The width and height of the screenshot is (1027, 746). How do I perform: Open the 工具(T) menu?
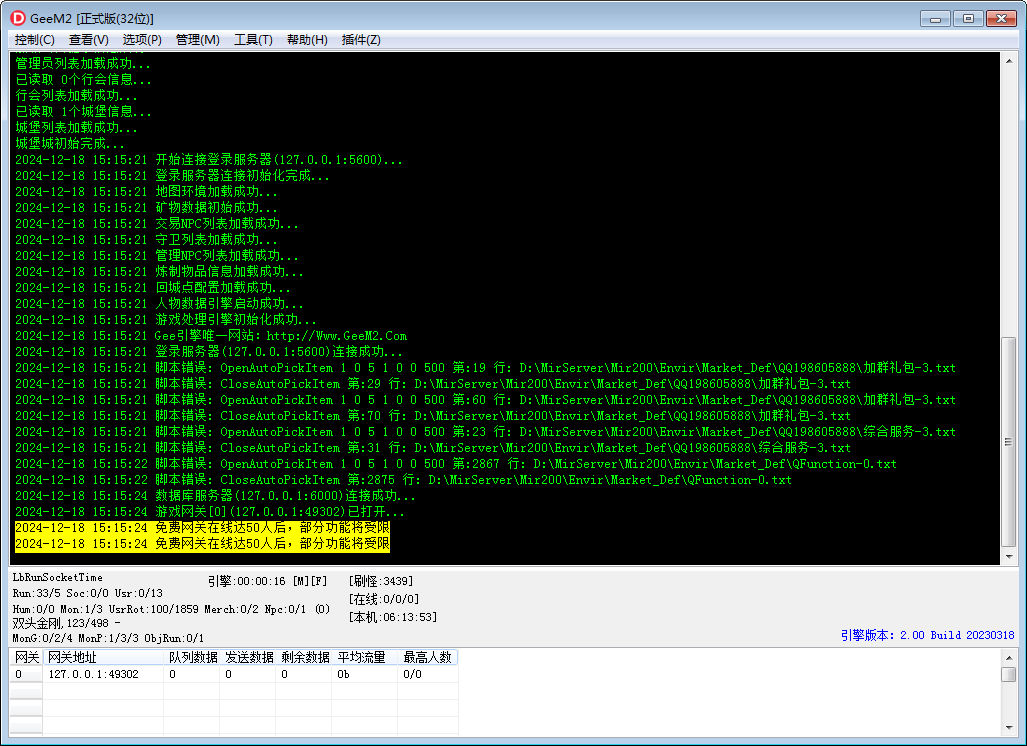click(253, 40)
